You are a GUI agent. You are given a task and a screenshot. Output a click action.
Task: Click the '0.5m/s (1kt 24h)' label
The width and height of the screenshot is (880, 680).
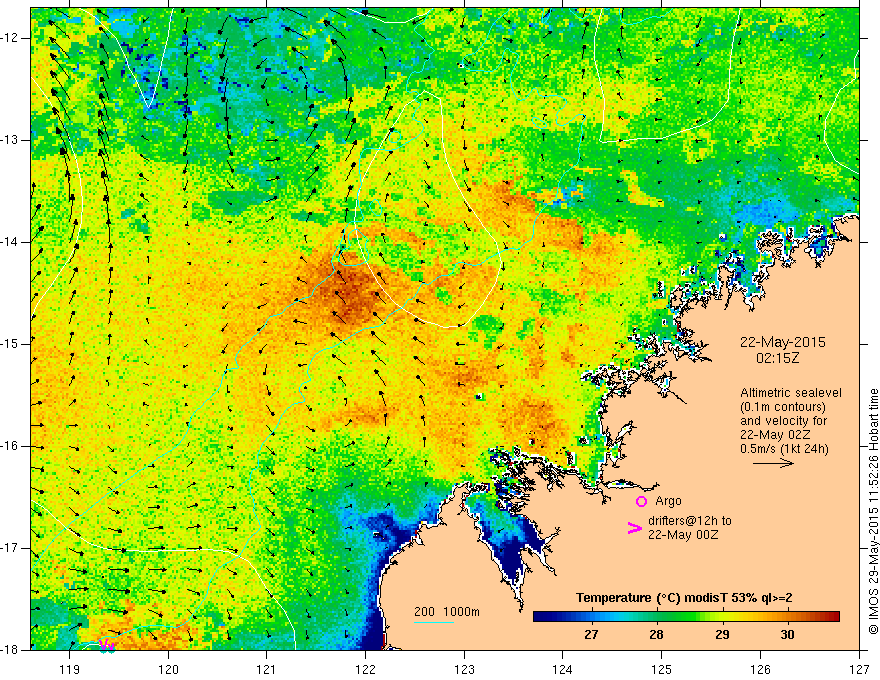pos(784,449)
